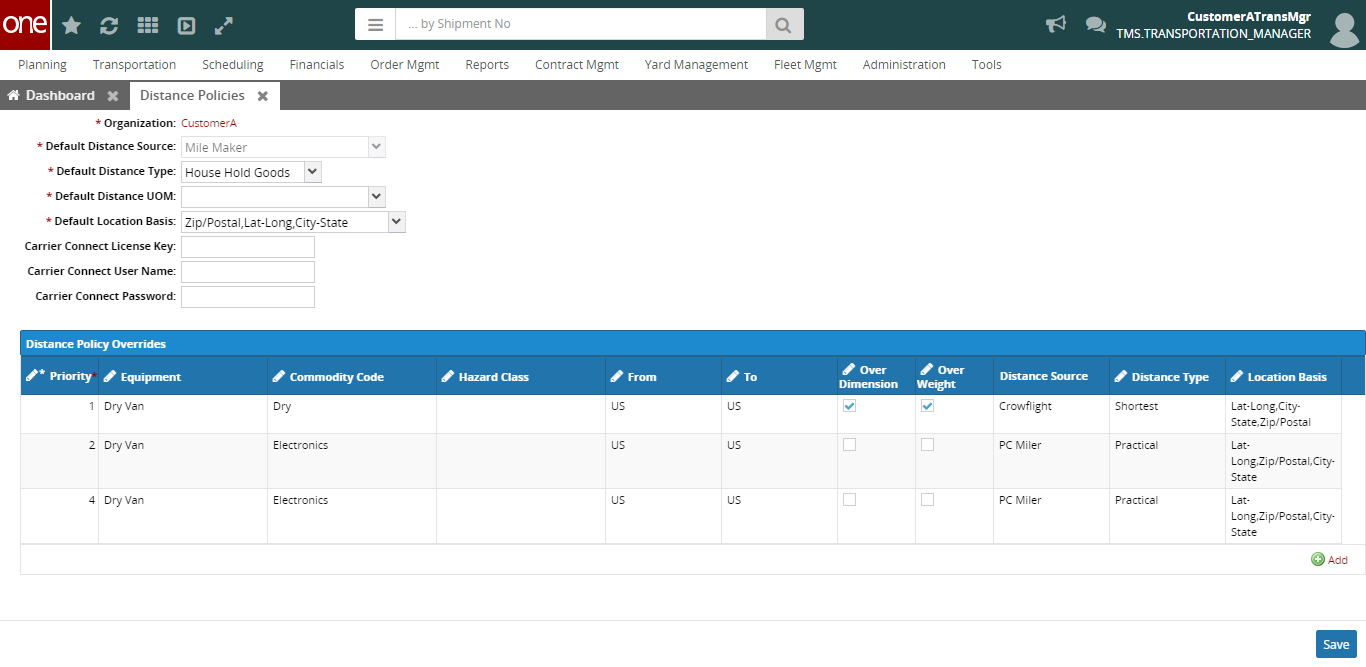Sort by the Priority column header
This screenshot has width=1366, height=667.
[61, 376]
